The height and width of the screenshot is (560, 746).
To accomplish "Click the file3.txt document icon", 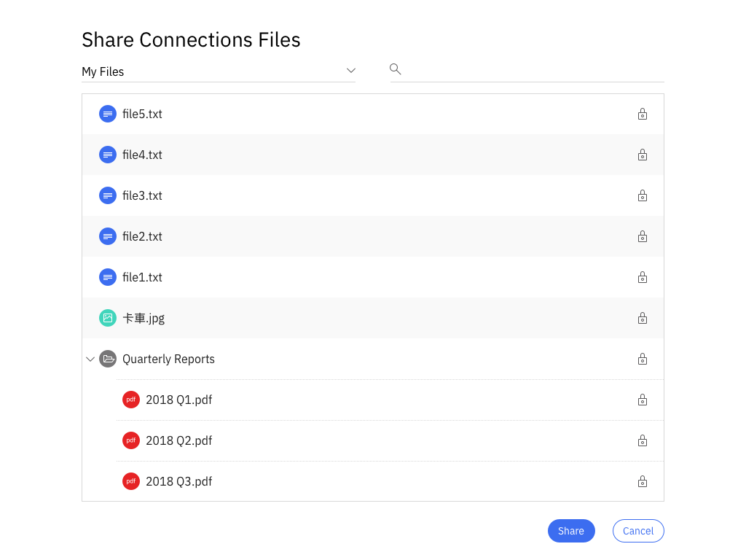I will pyautogui.click(x=108, y=196).
